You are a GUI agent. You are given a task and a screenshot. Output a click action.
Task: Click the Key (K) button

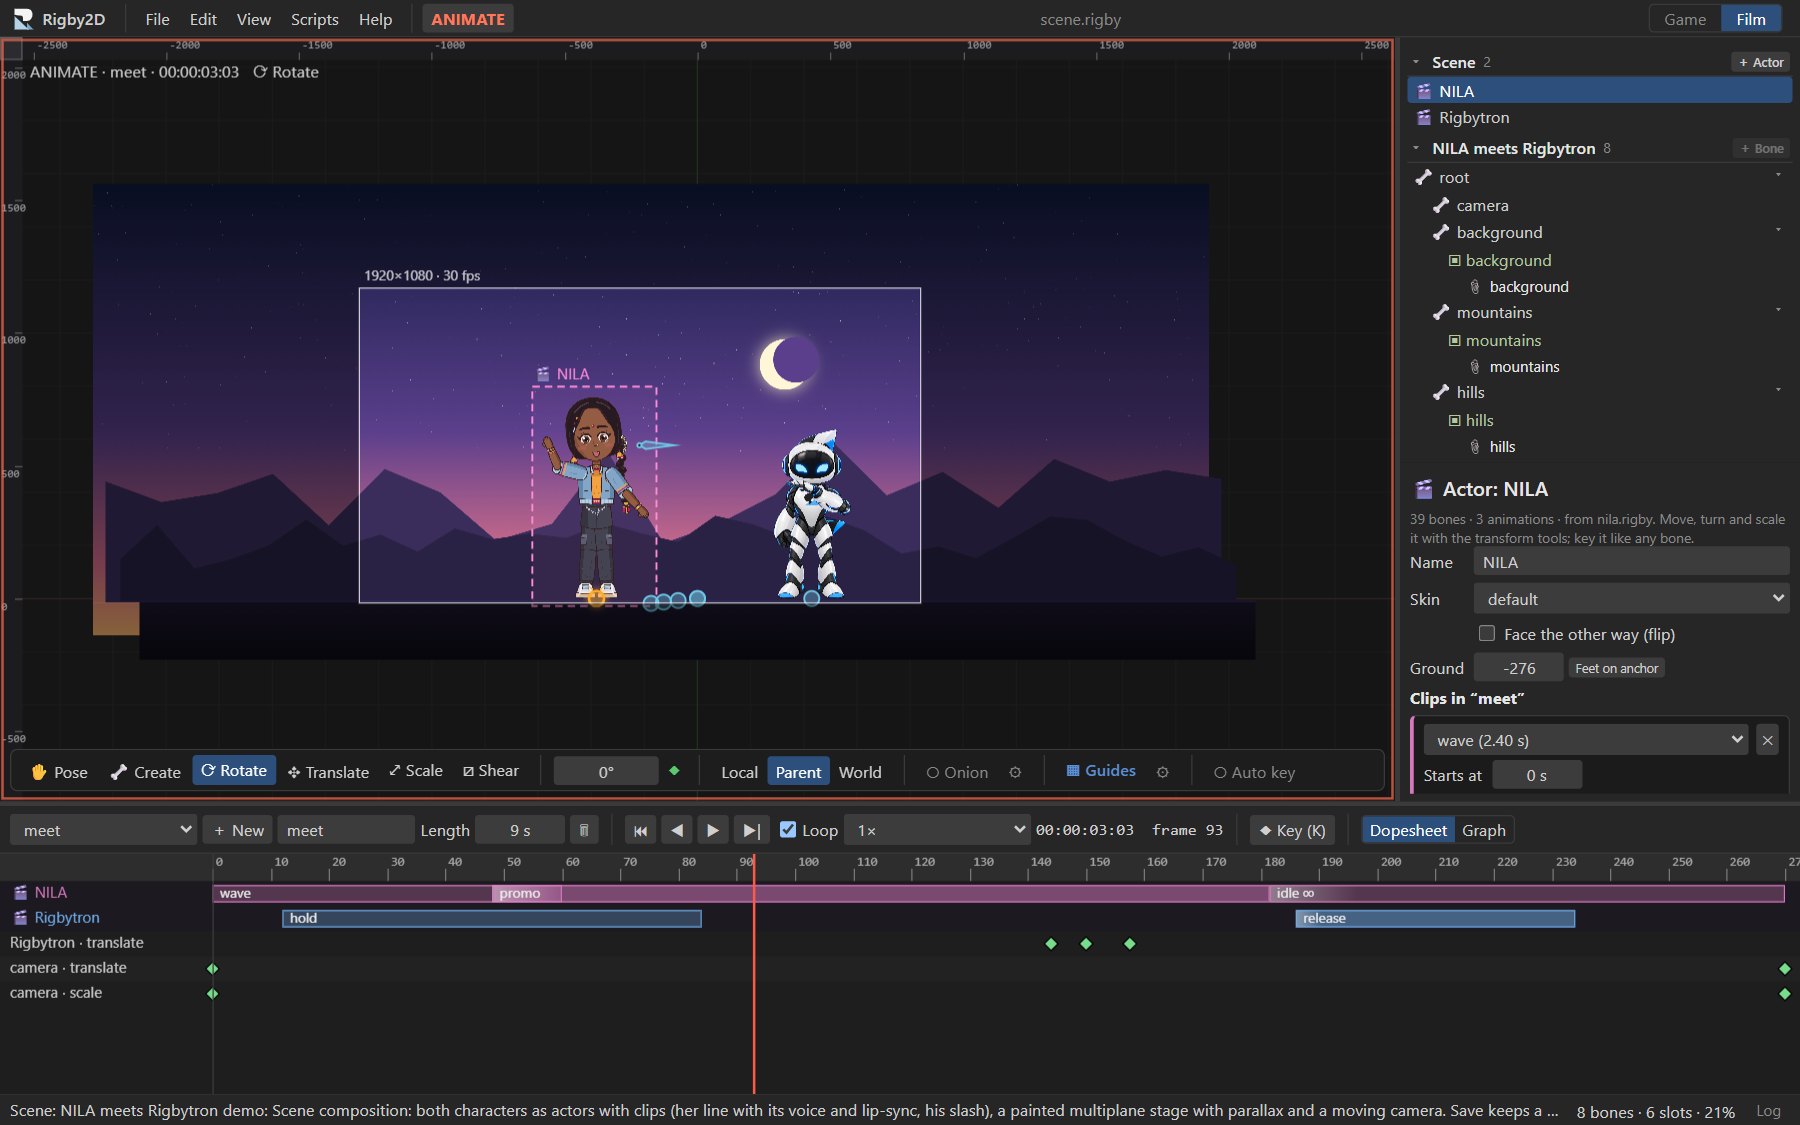coord(1292,830)
